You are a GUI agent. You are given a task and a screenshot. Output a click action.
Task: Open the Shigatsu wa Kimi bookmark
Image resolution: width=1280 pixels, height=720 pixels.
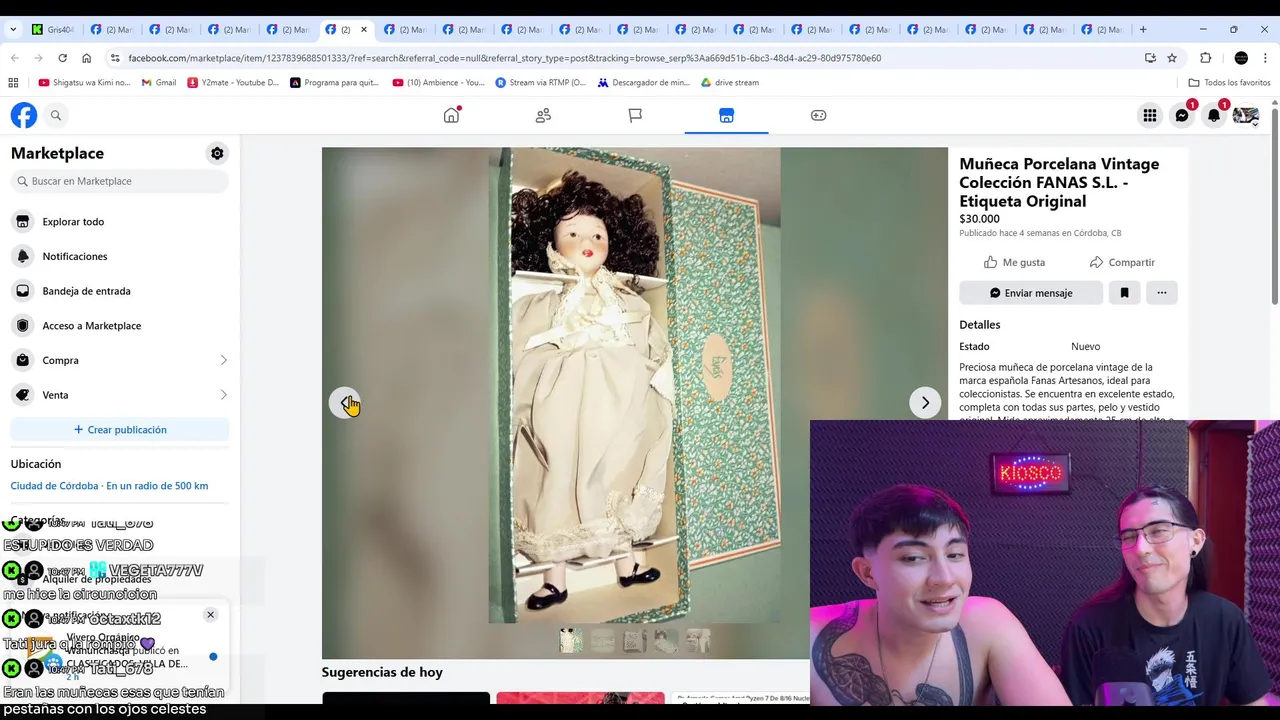point(84,83)
